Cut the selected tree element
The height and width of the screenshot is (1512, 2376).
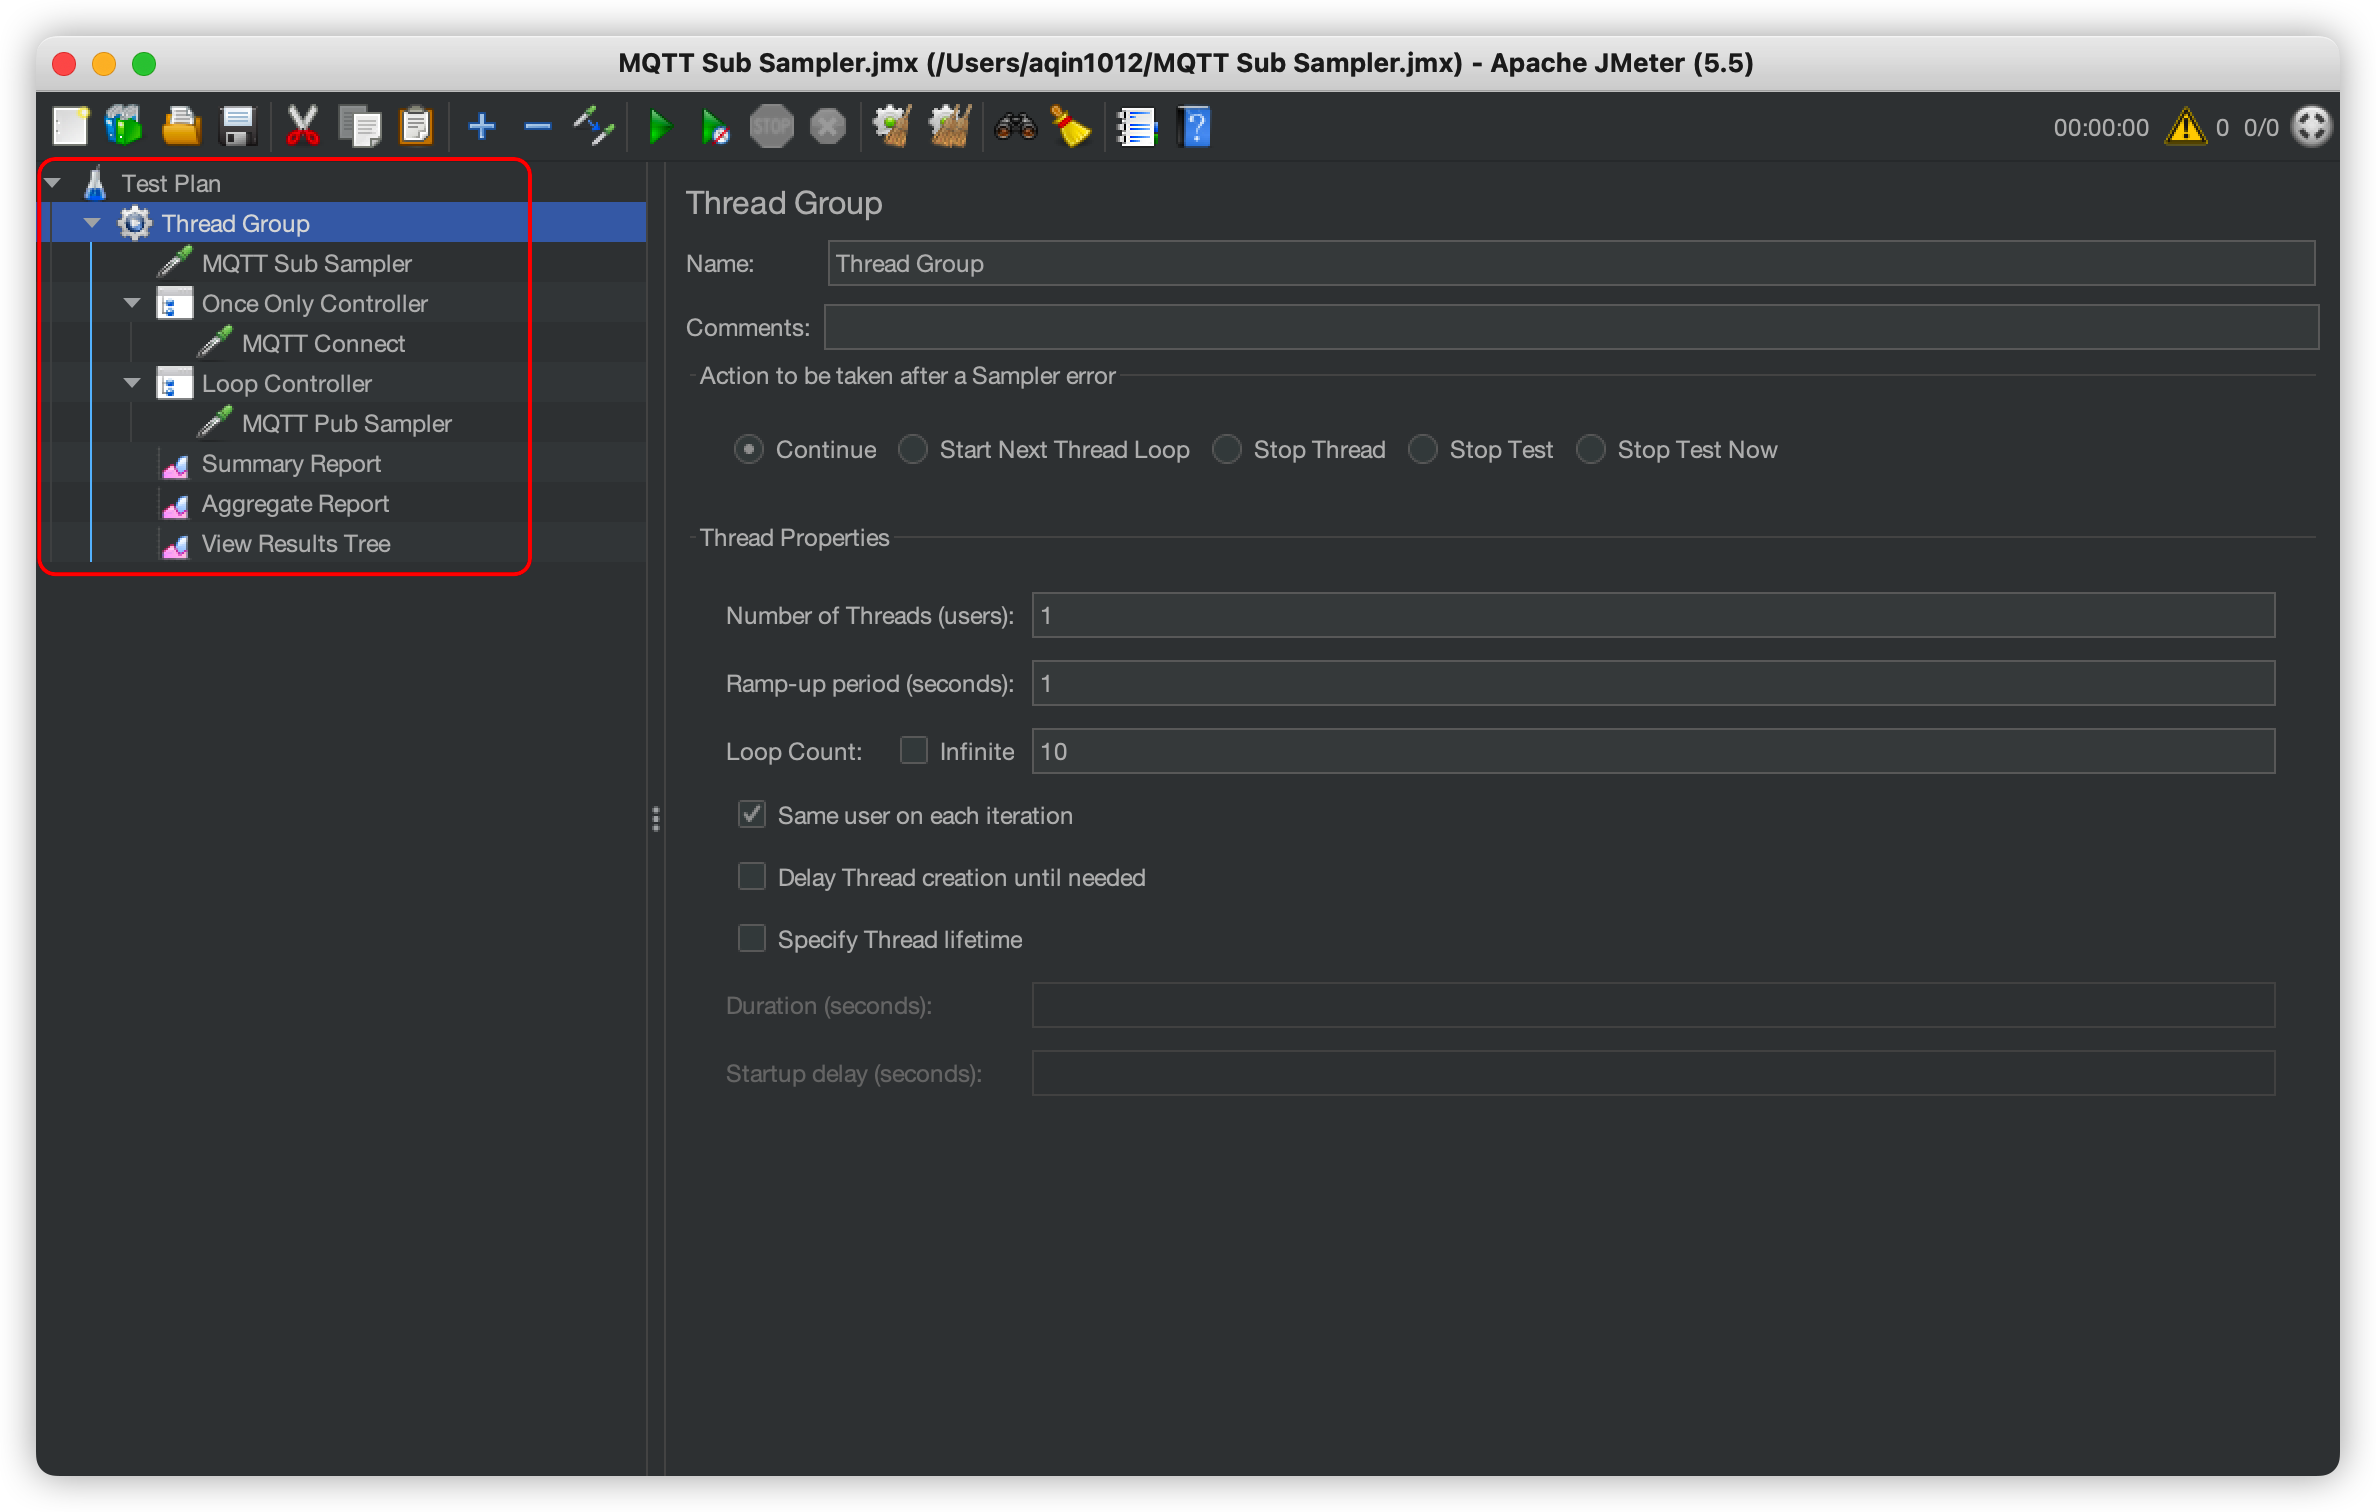click(302, 126)
